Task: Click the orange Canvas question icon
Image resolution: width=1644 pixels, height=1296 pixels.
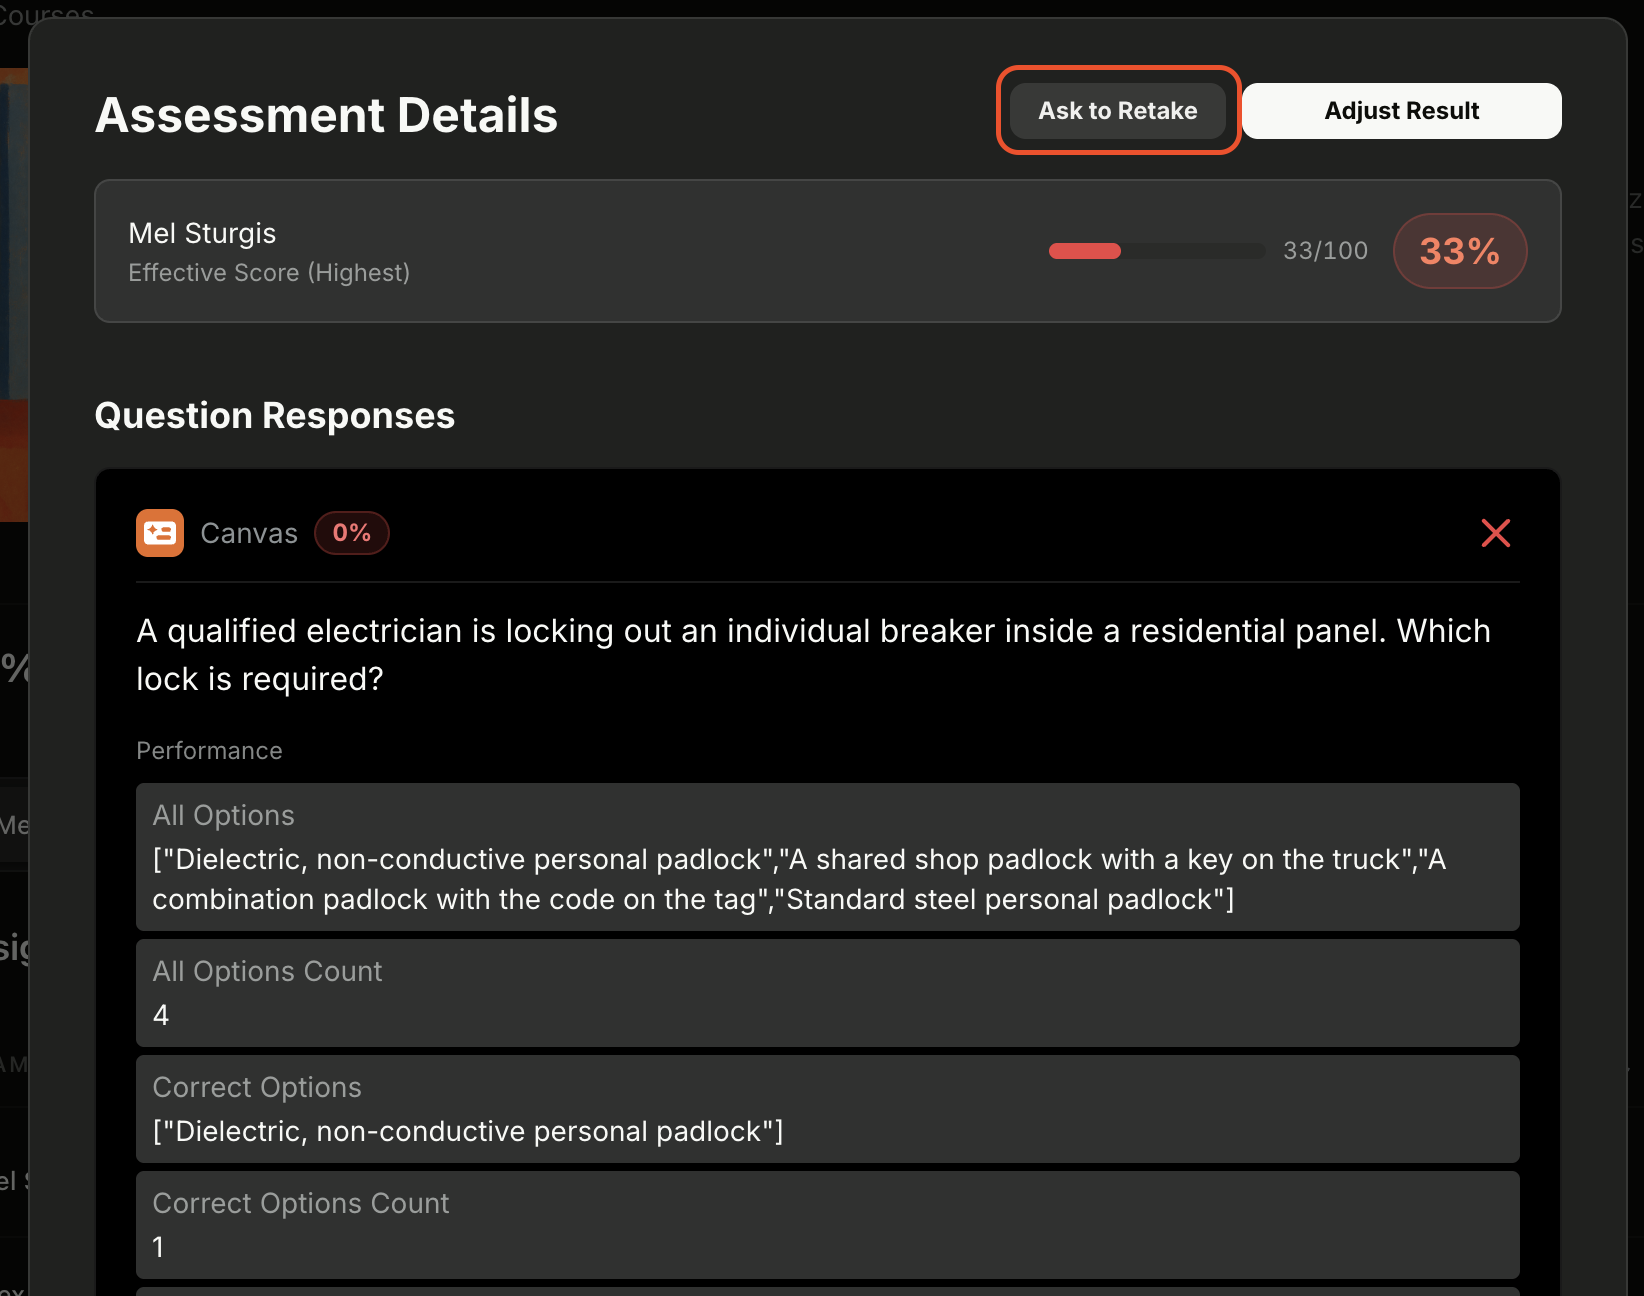Action: (160, 533)
